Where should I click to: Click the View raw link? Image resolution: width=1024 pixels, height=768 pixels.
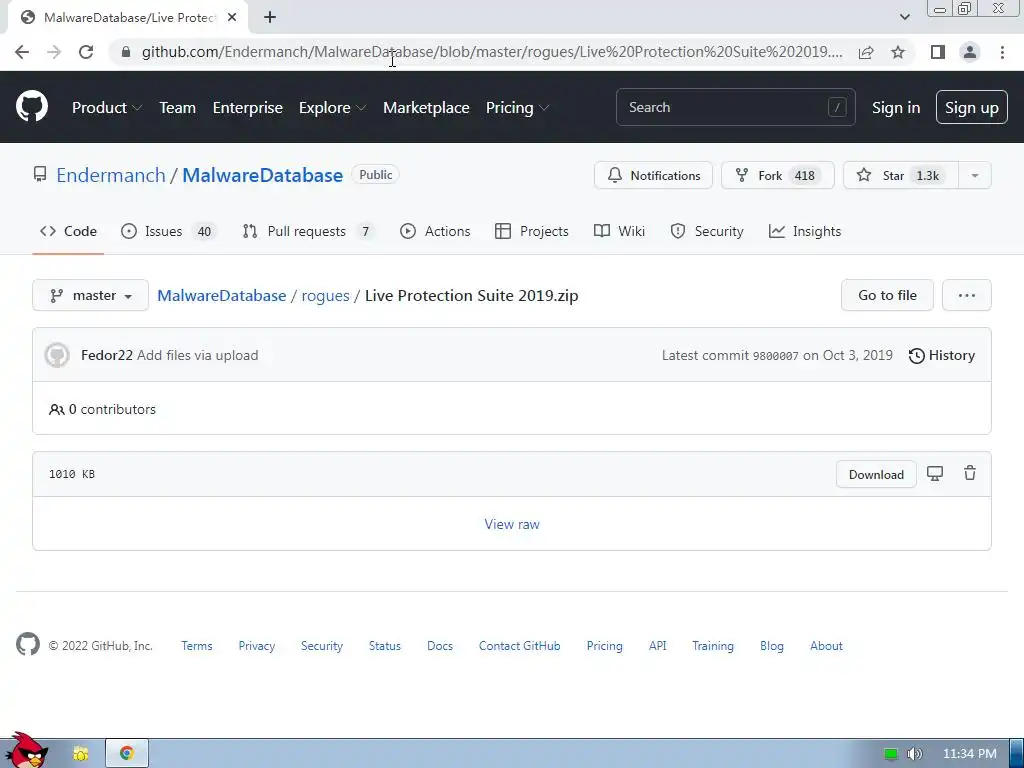click(x=512, y=524)
